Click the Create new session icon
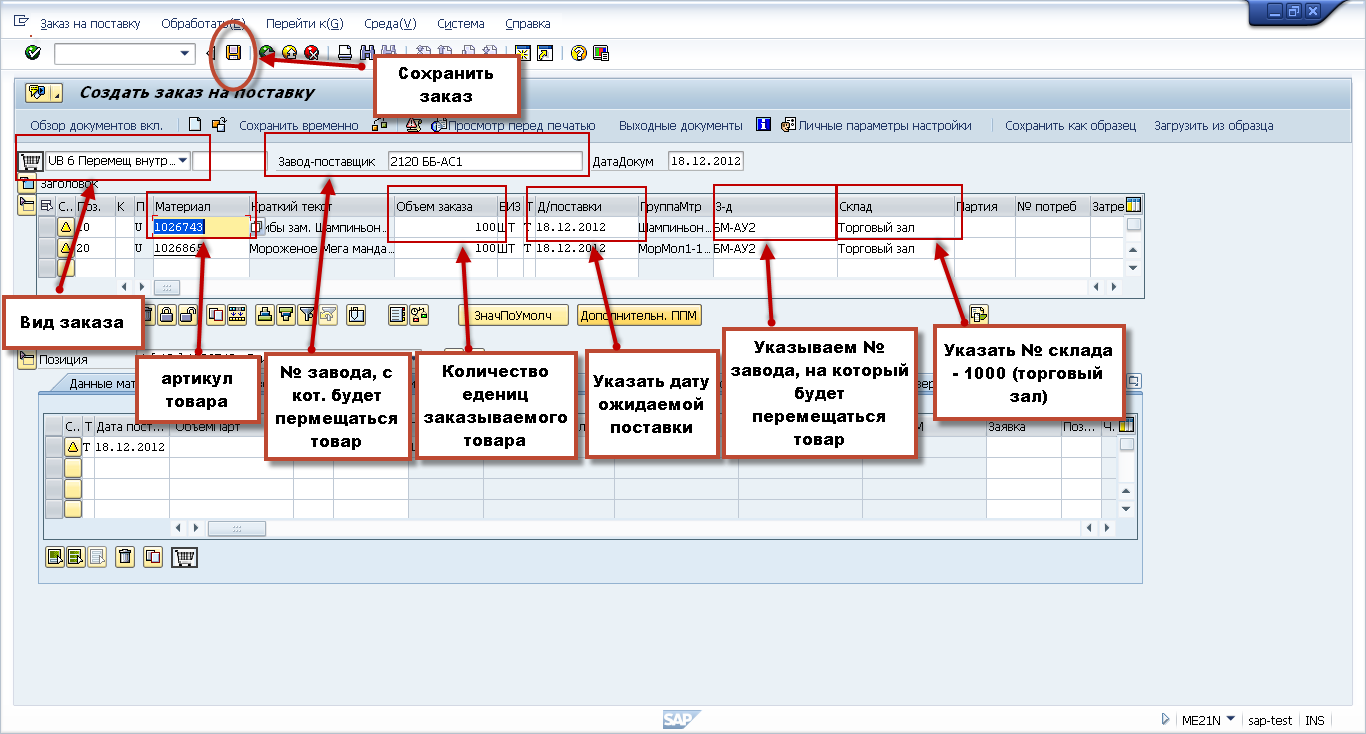The height and width of the screenshot is (734, 1366). pyautogui.click(x=522, y=53)
